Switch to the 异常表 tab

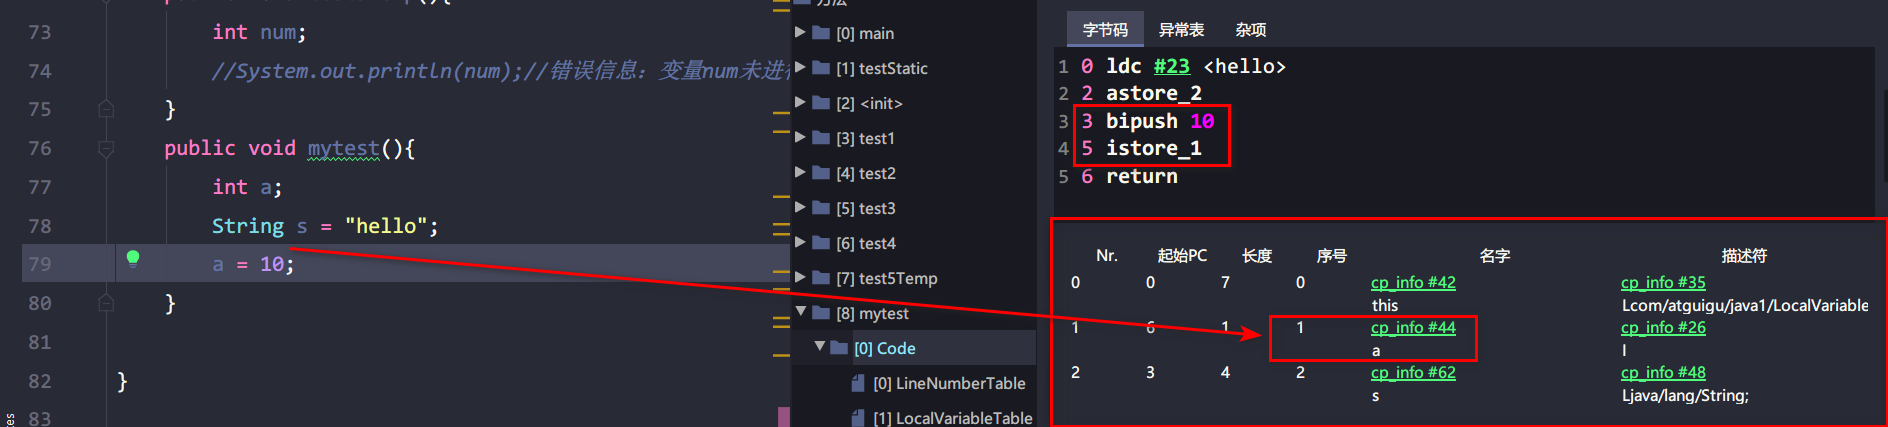click(1181, 30)
